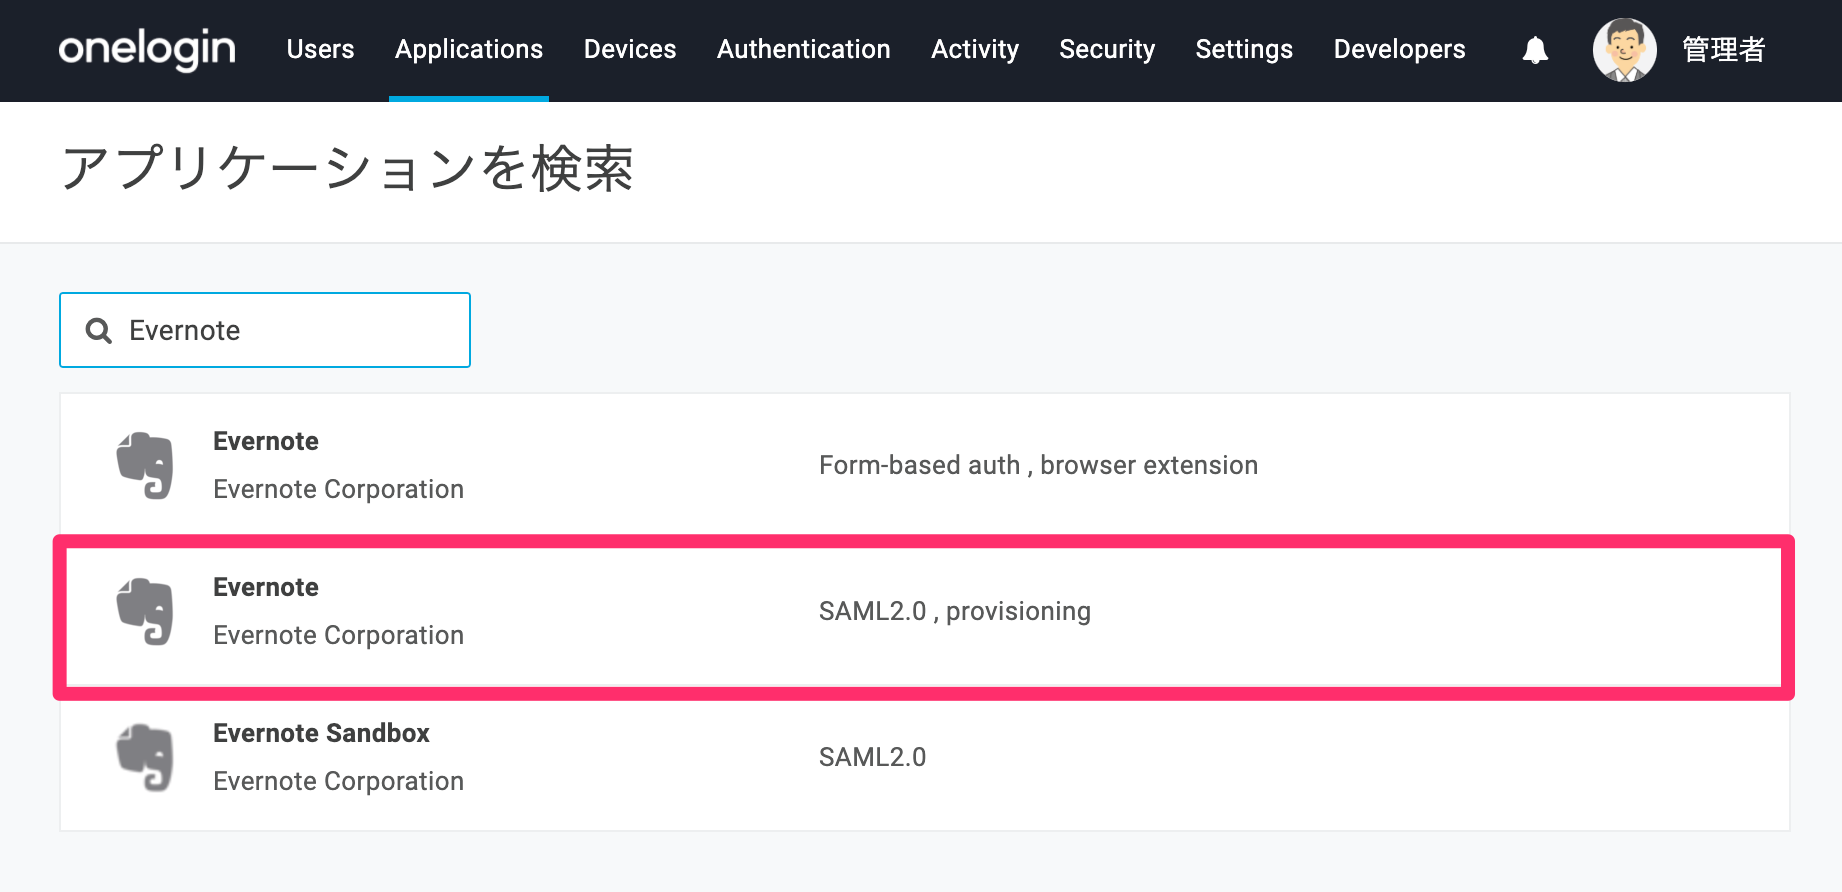
Task: Click the アプリケーションを検索 page heading
Action: 347,168
